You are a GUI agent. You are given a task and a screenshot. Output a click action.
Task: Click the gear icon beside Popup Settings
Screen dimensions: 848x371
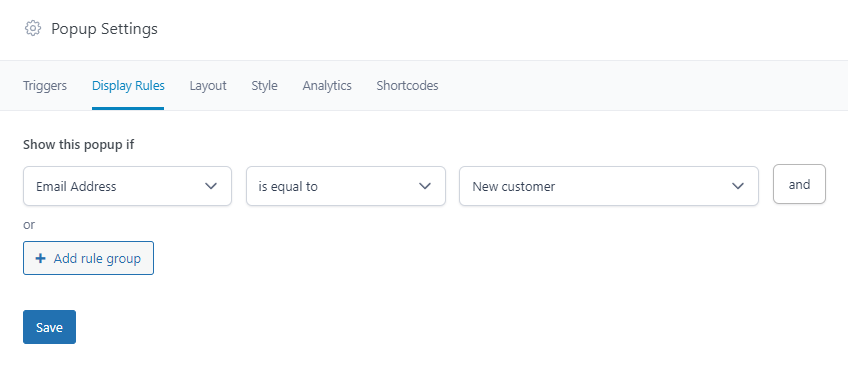tap(33, 28)
